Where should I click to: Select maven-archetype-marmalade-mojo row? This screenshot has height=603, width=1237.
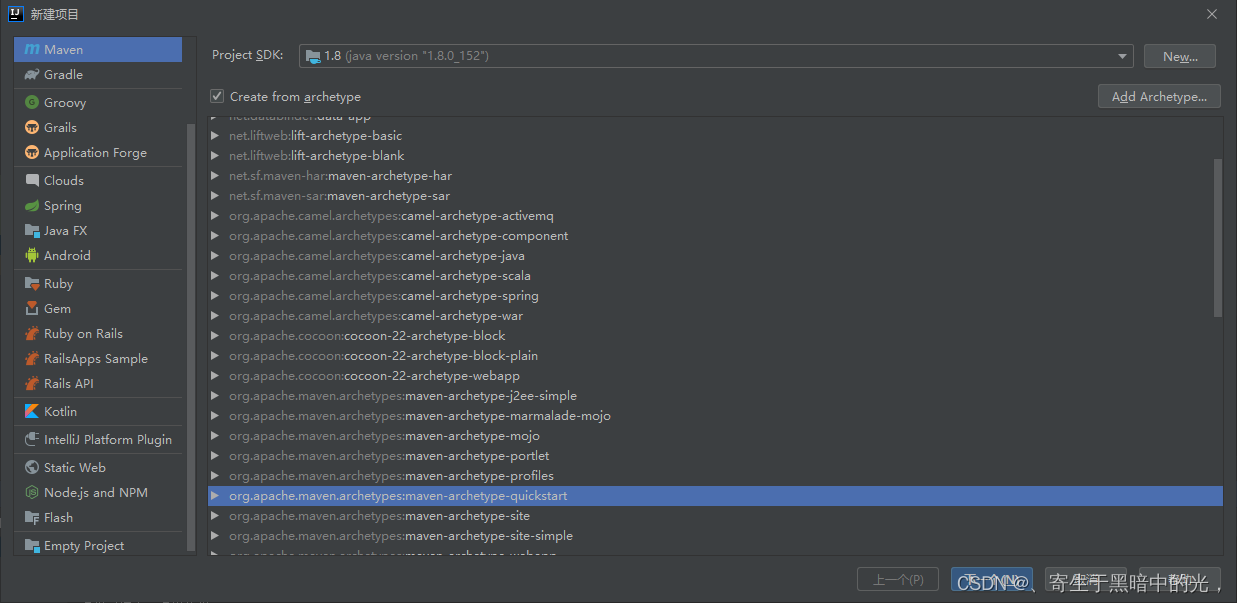pos(715,416)
